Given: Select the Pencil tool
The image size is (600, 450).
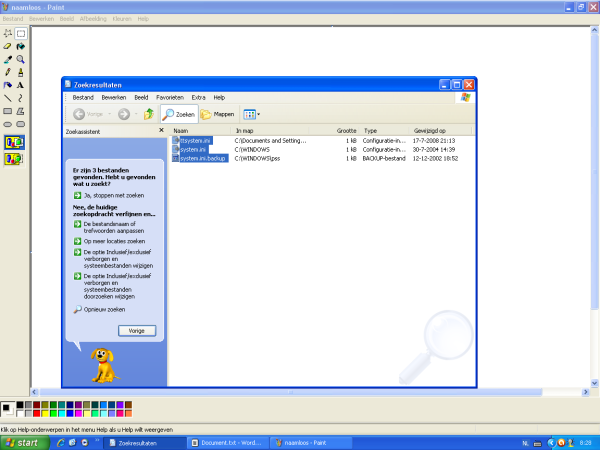Looking at the screenshot, I should 8,72.
